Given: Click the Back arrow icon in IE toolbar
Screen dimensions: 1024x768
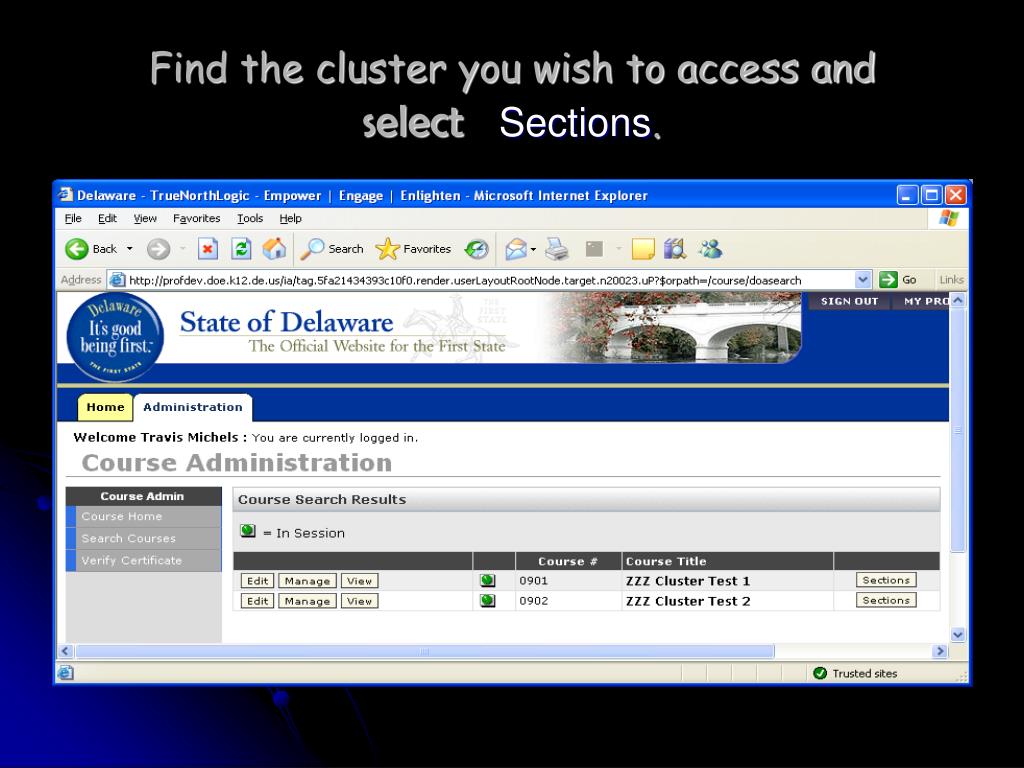Looking at the screenshot, I should click(76, 249).
